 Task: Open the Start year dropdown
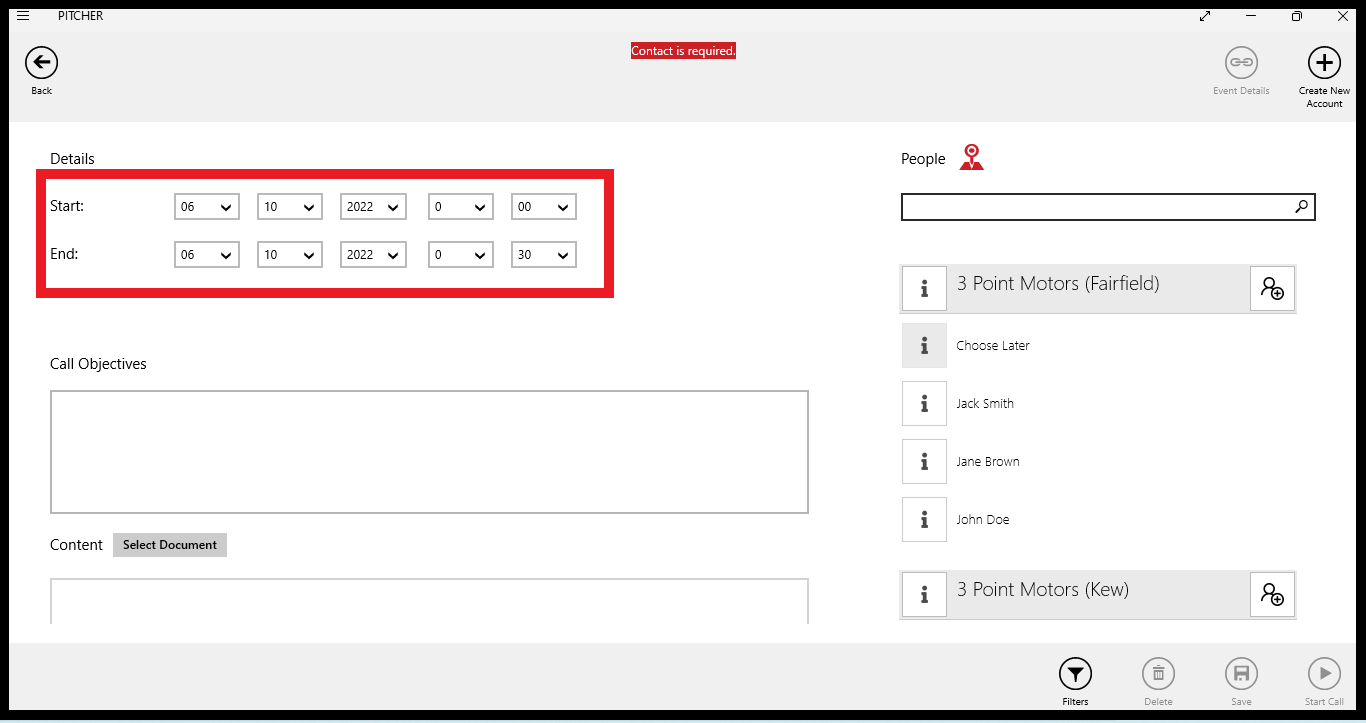click(x=373, y=207)
